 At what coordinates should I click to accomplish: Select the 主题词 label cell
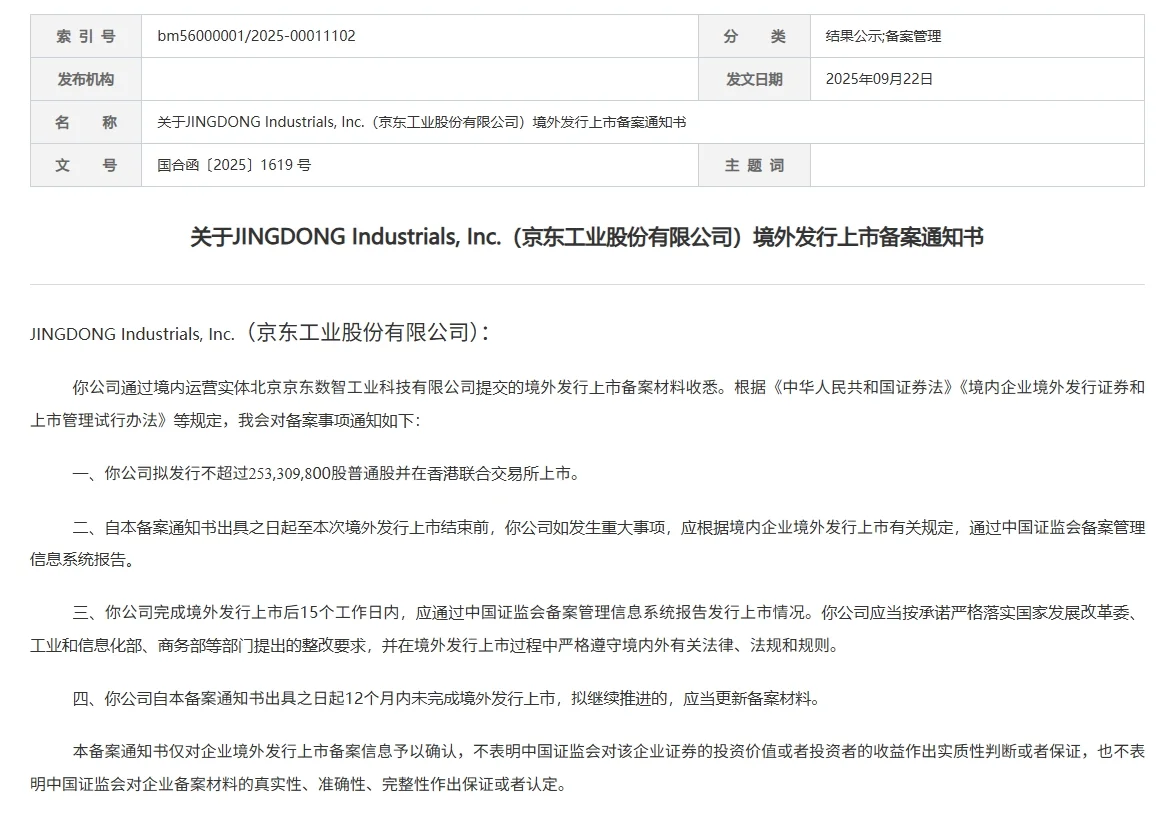pyautogui.click(x=755, y=165)
